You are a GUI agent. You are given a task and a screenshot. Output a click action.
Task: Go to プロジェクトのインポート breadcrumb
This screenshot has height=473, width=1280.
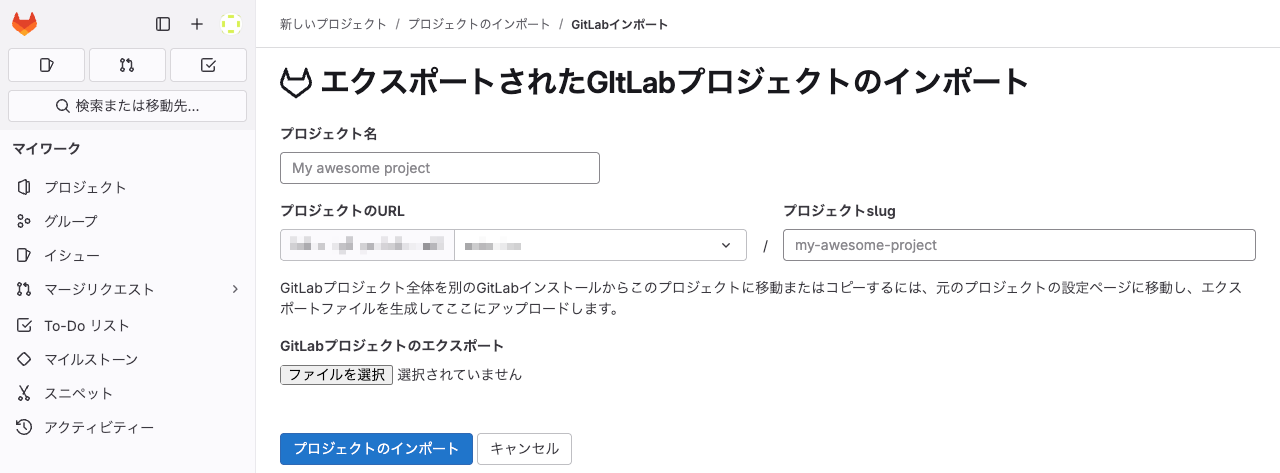479,24
